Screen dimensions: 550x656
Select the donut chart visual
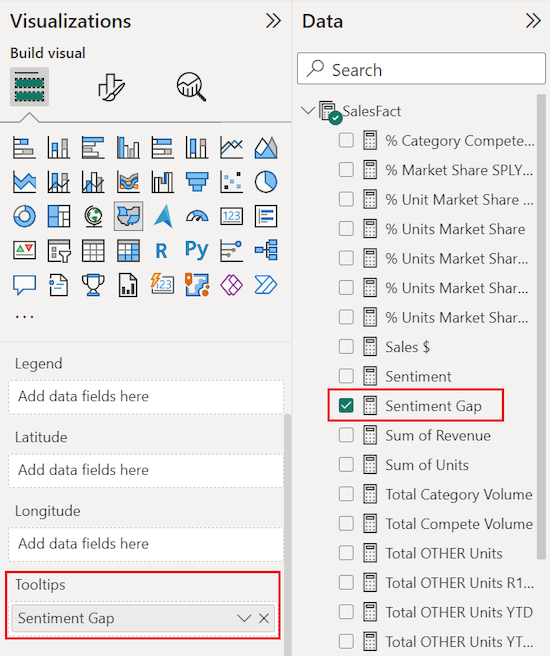click(24, 216)
